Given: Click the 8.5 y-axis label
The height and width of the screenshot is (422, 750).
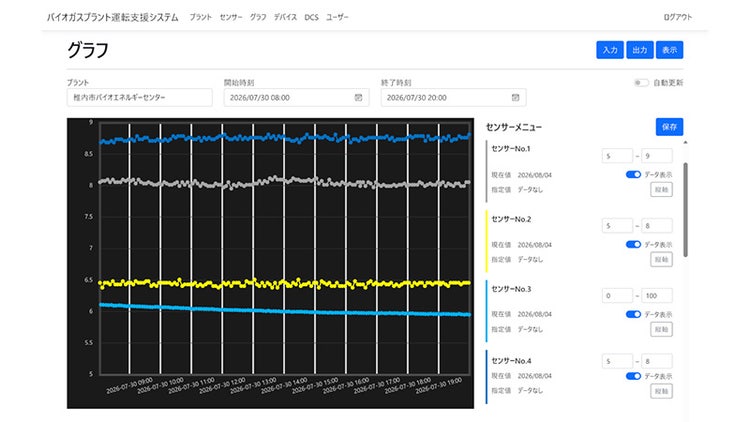Looking at the screenshot, I should (88, 154).
